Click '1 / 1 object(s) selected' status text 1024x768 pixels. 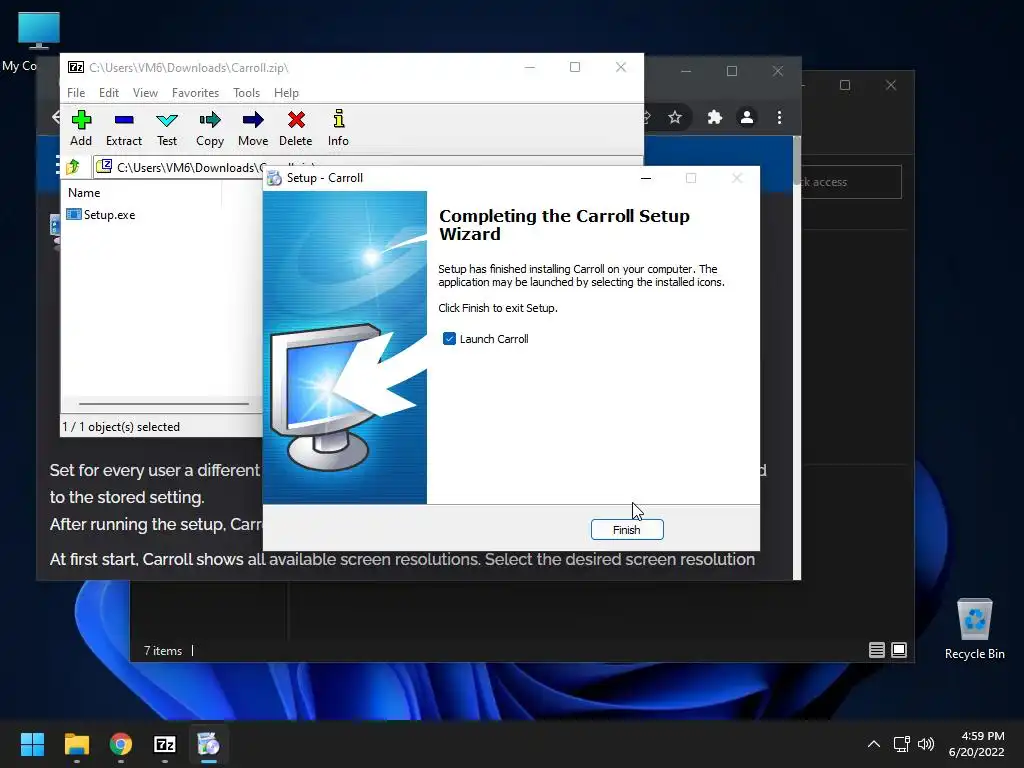[121, 426]
